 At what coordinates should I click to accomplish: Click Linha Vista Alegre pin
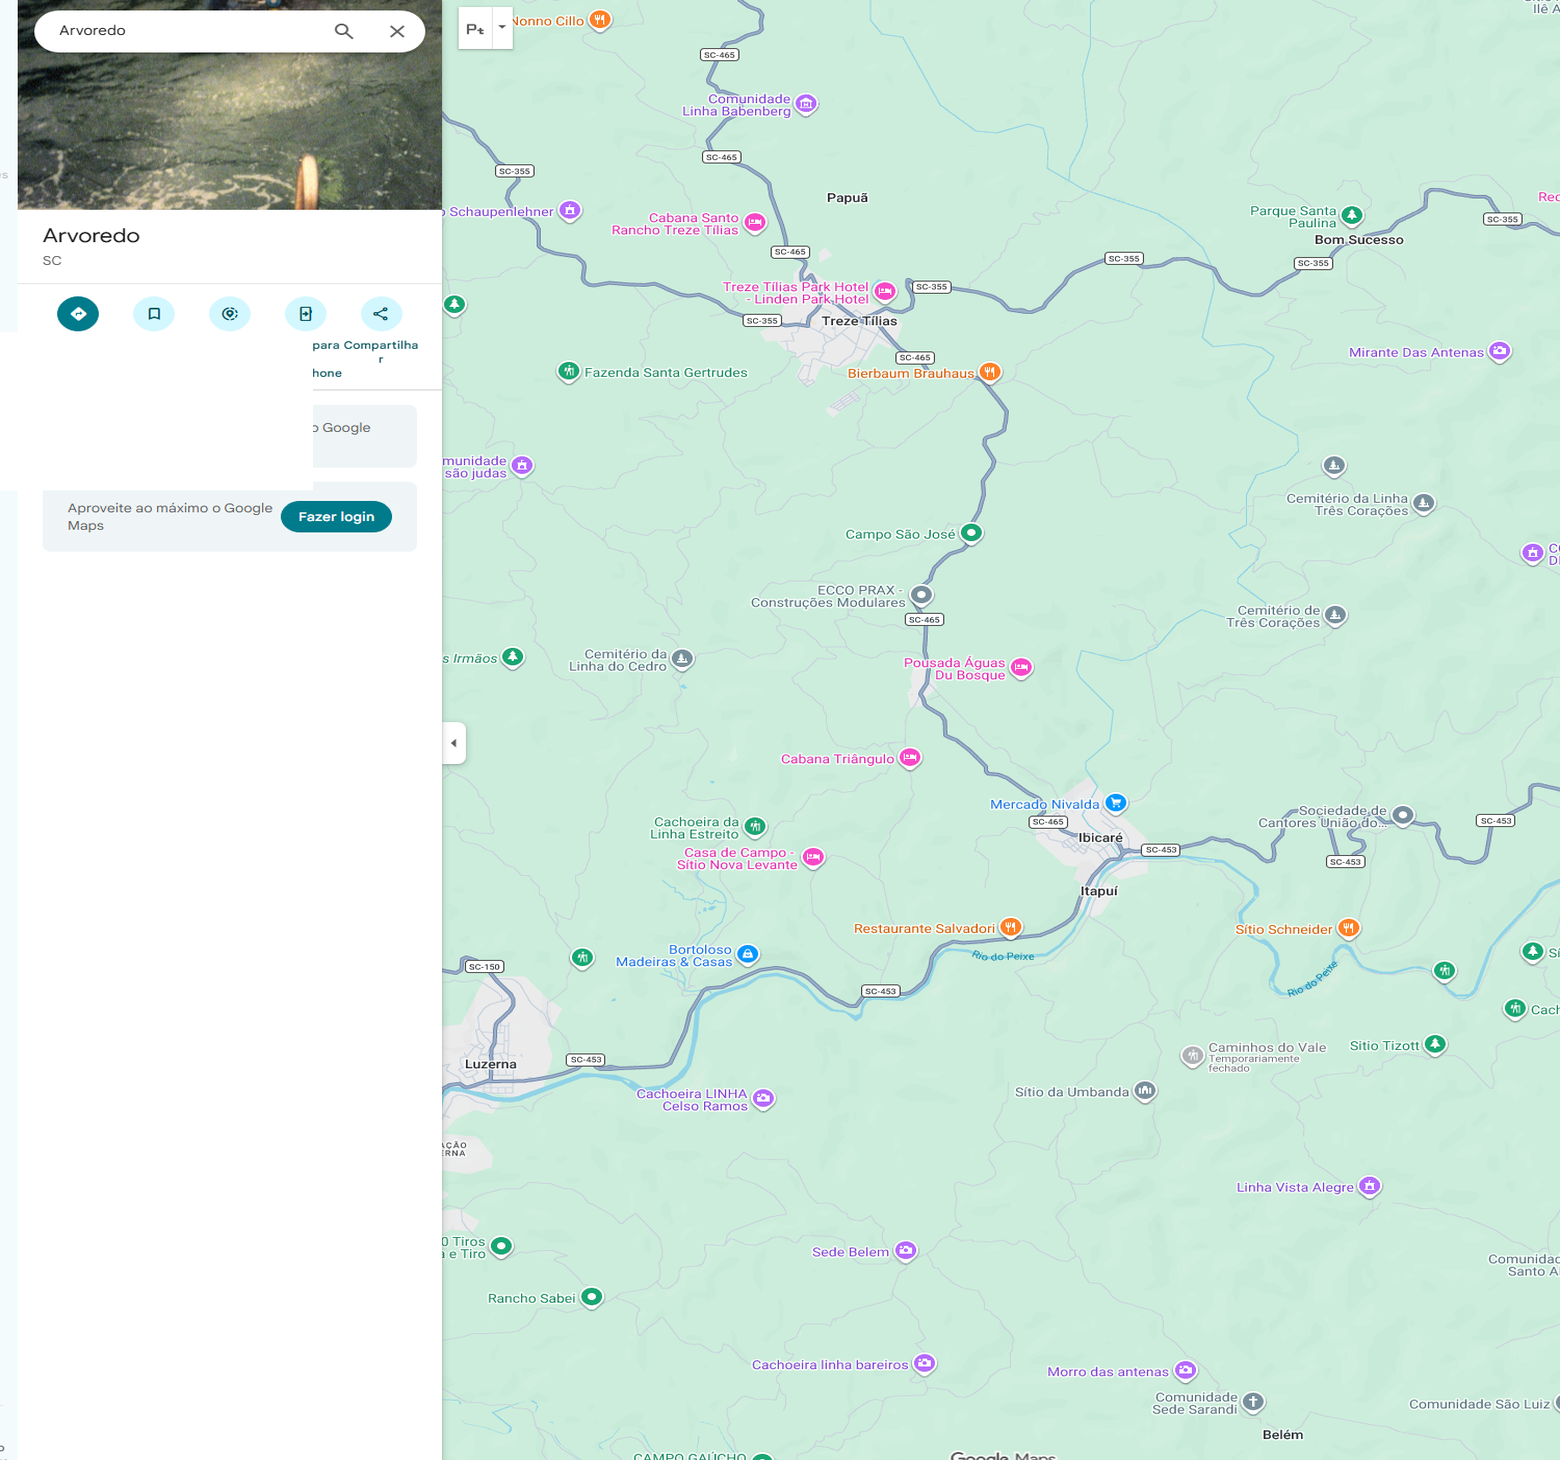[1370, 1186]
